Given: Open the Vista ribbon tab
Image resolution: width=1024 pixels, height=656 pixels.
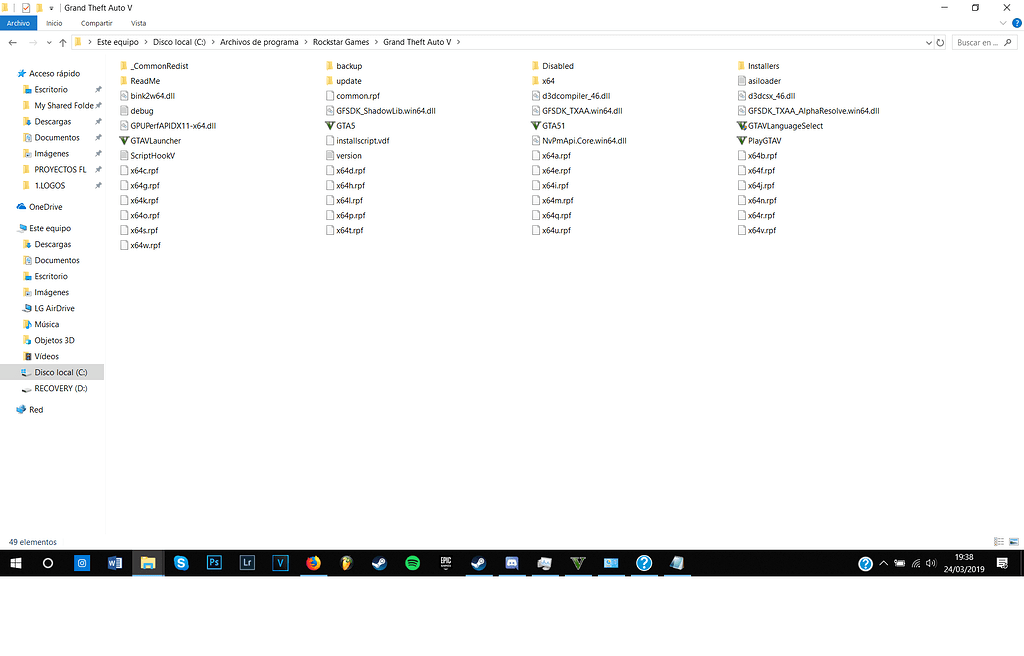Looking at the screenshot, I should [x=138, y=23].
